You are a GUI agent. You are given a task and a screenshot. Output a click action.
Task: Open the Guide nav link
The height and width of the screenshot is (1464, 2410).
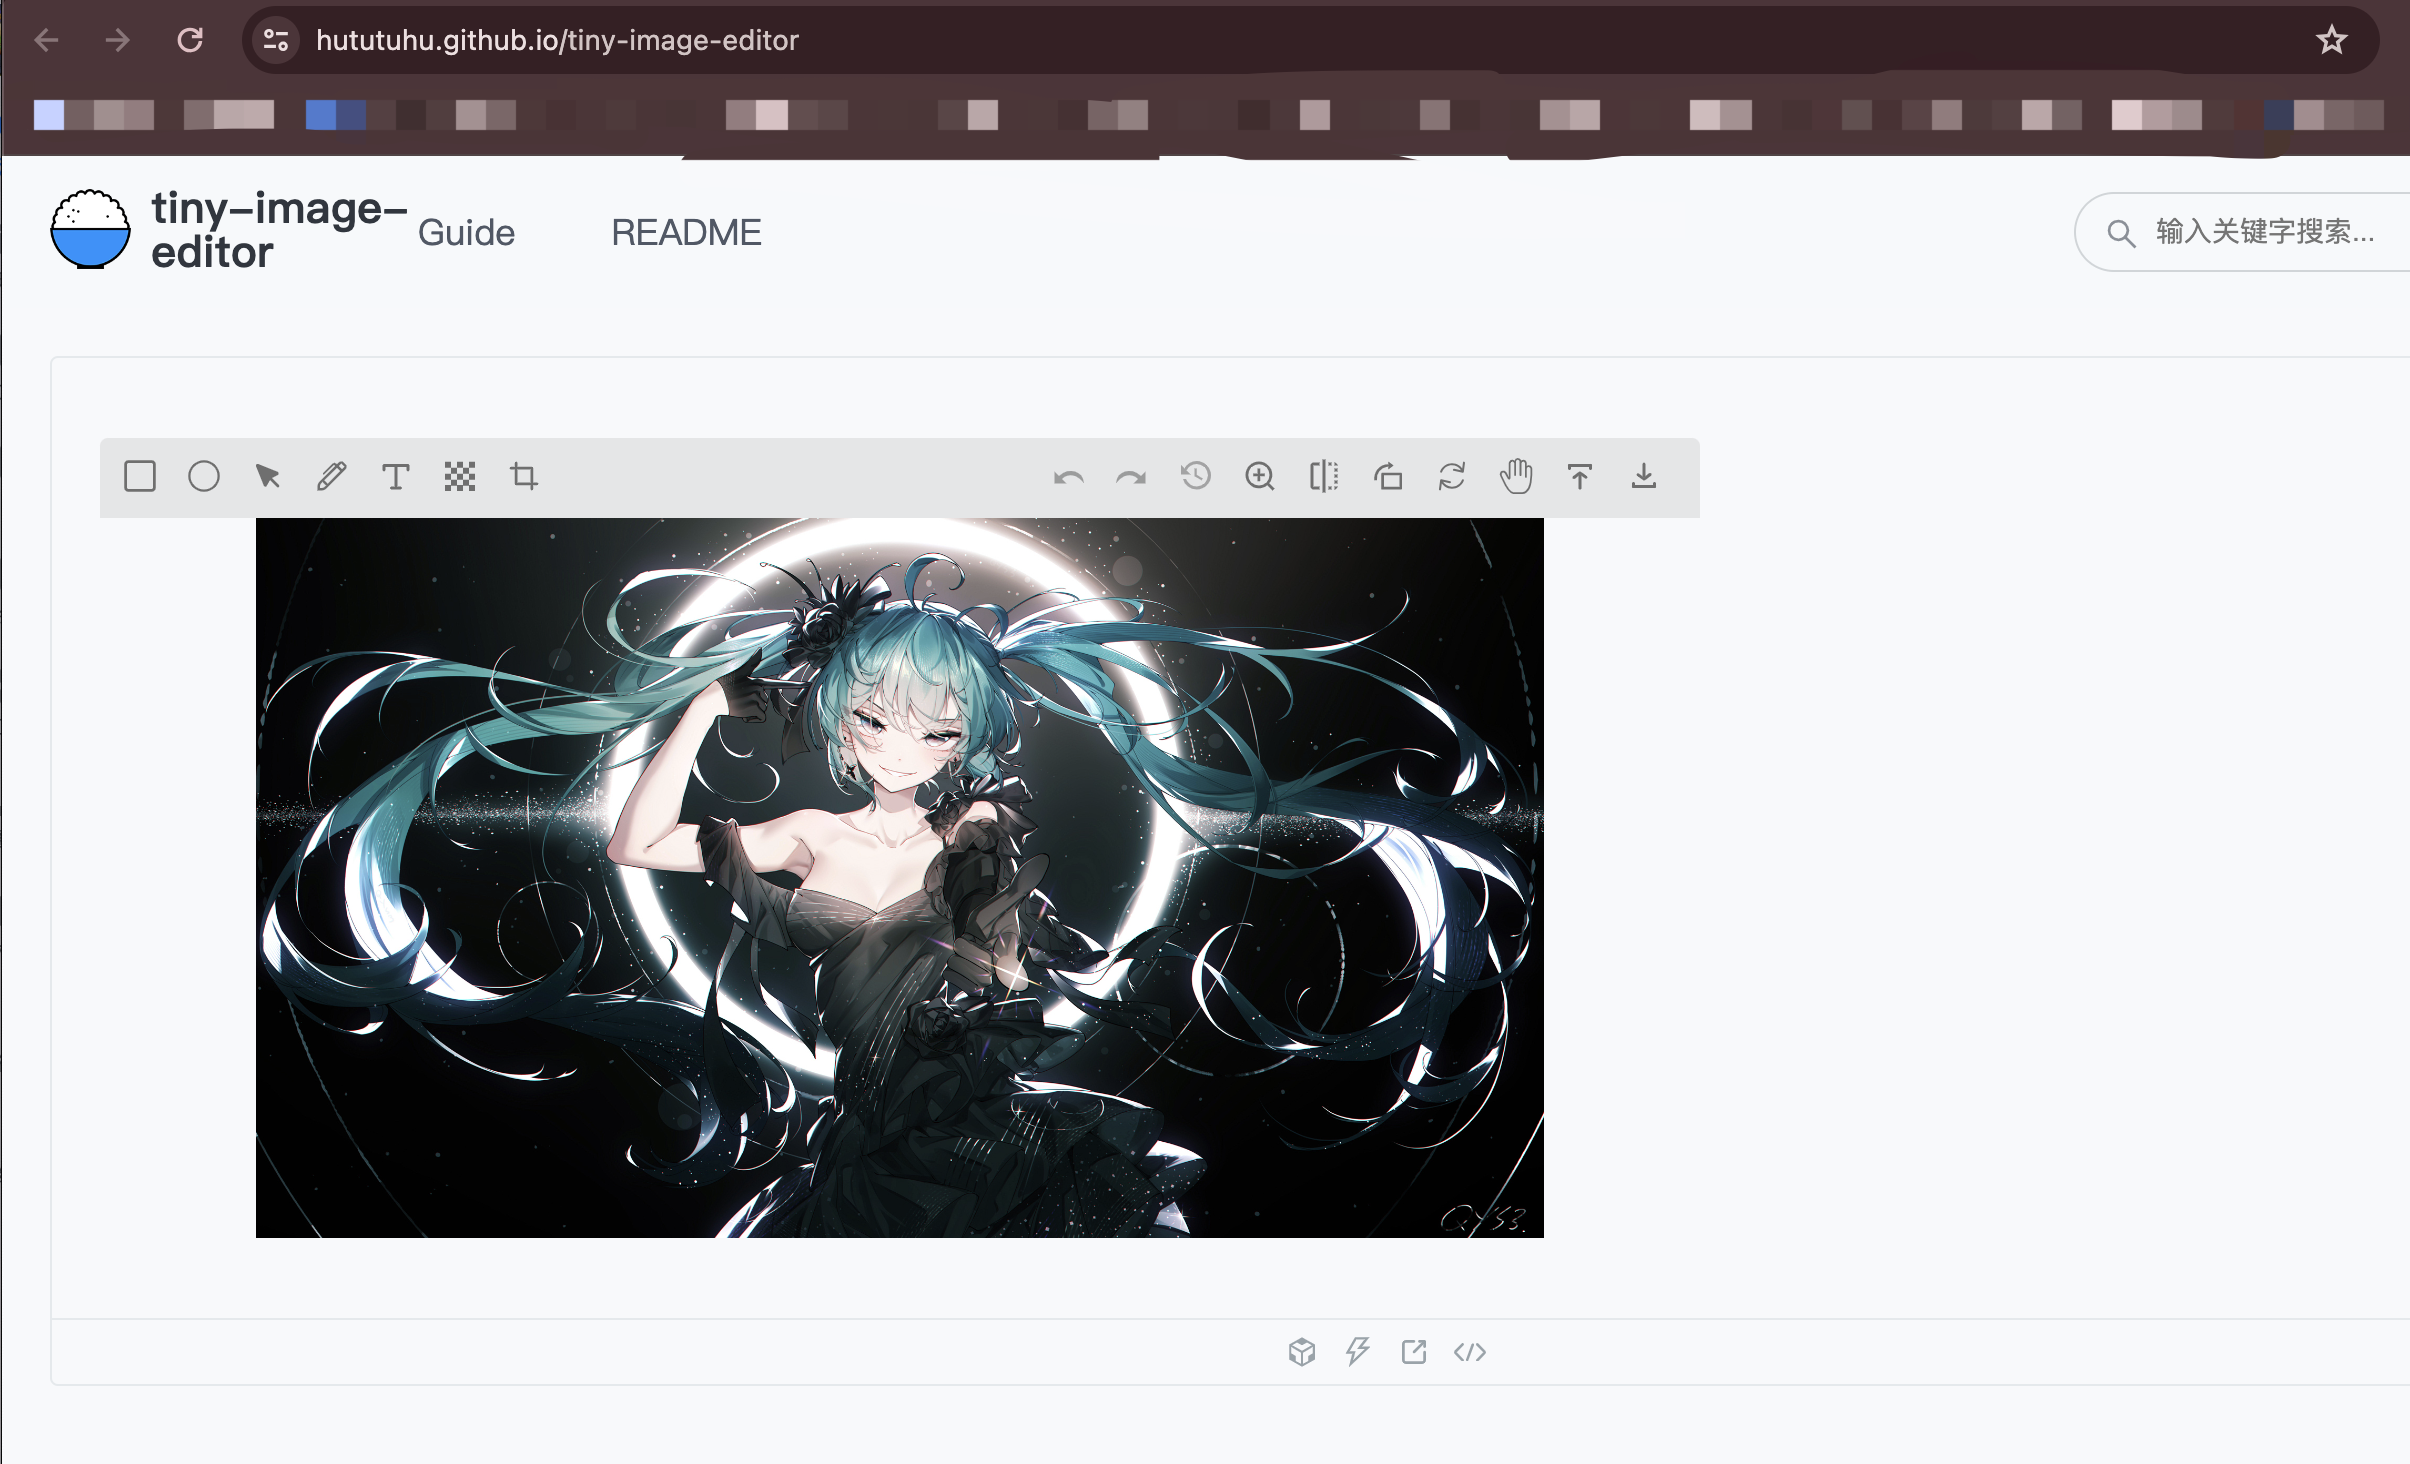pos(466,233)
